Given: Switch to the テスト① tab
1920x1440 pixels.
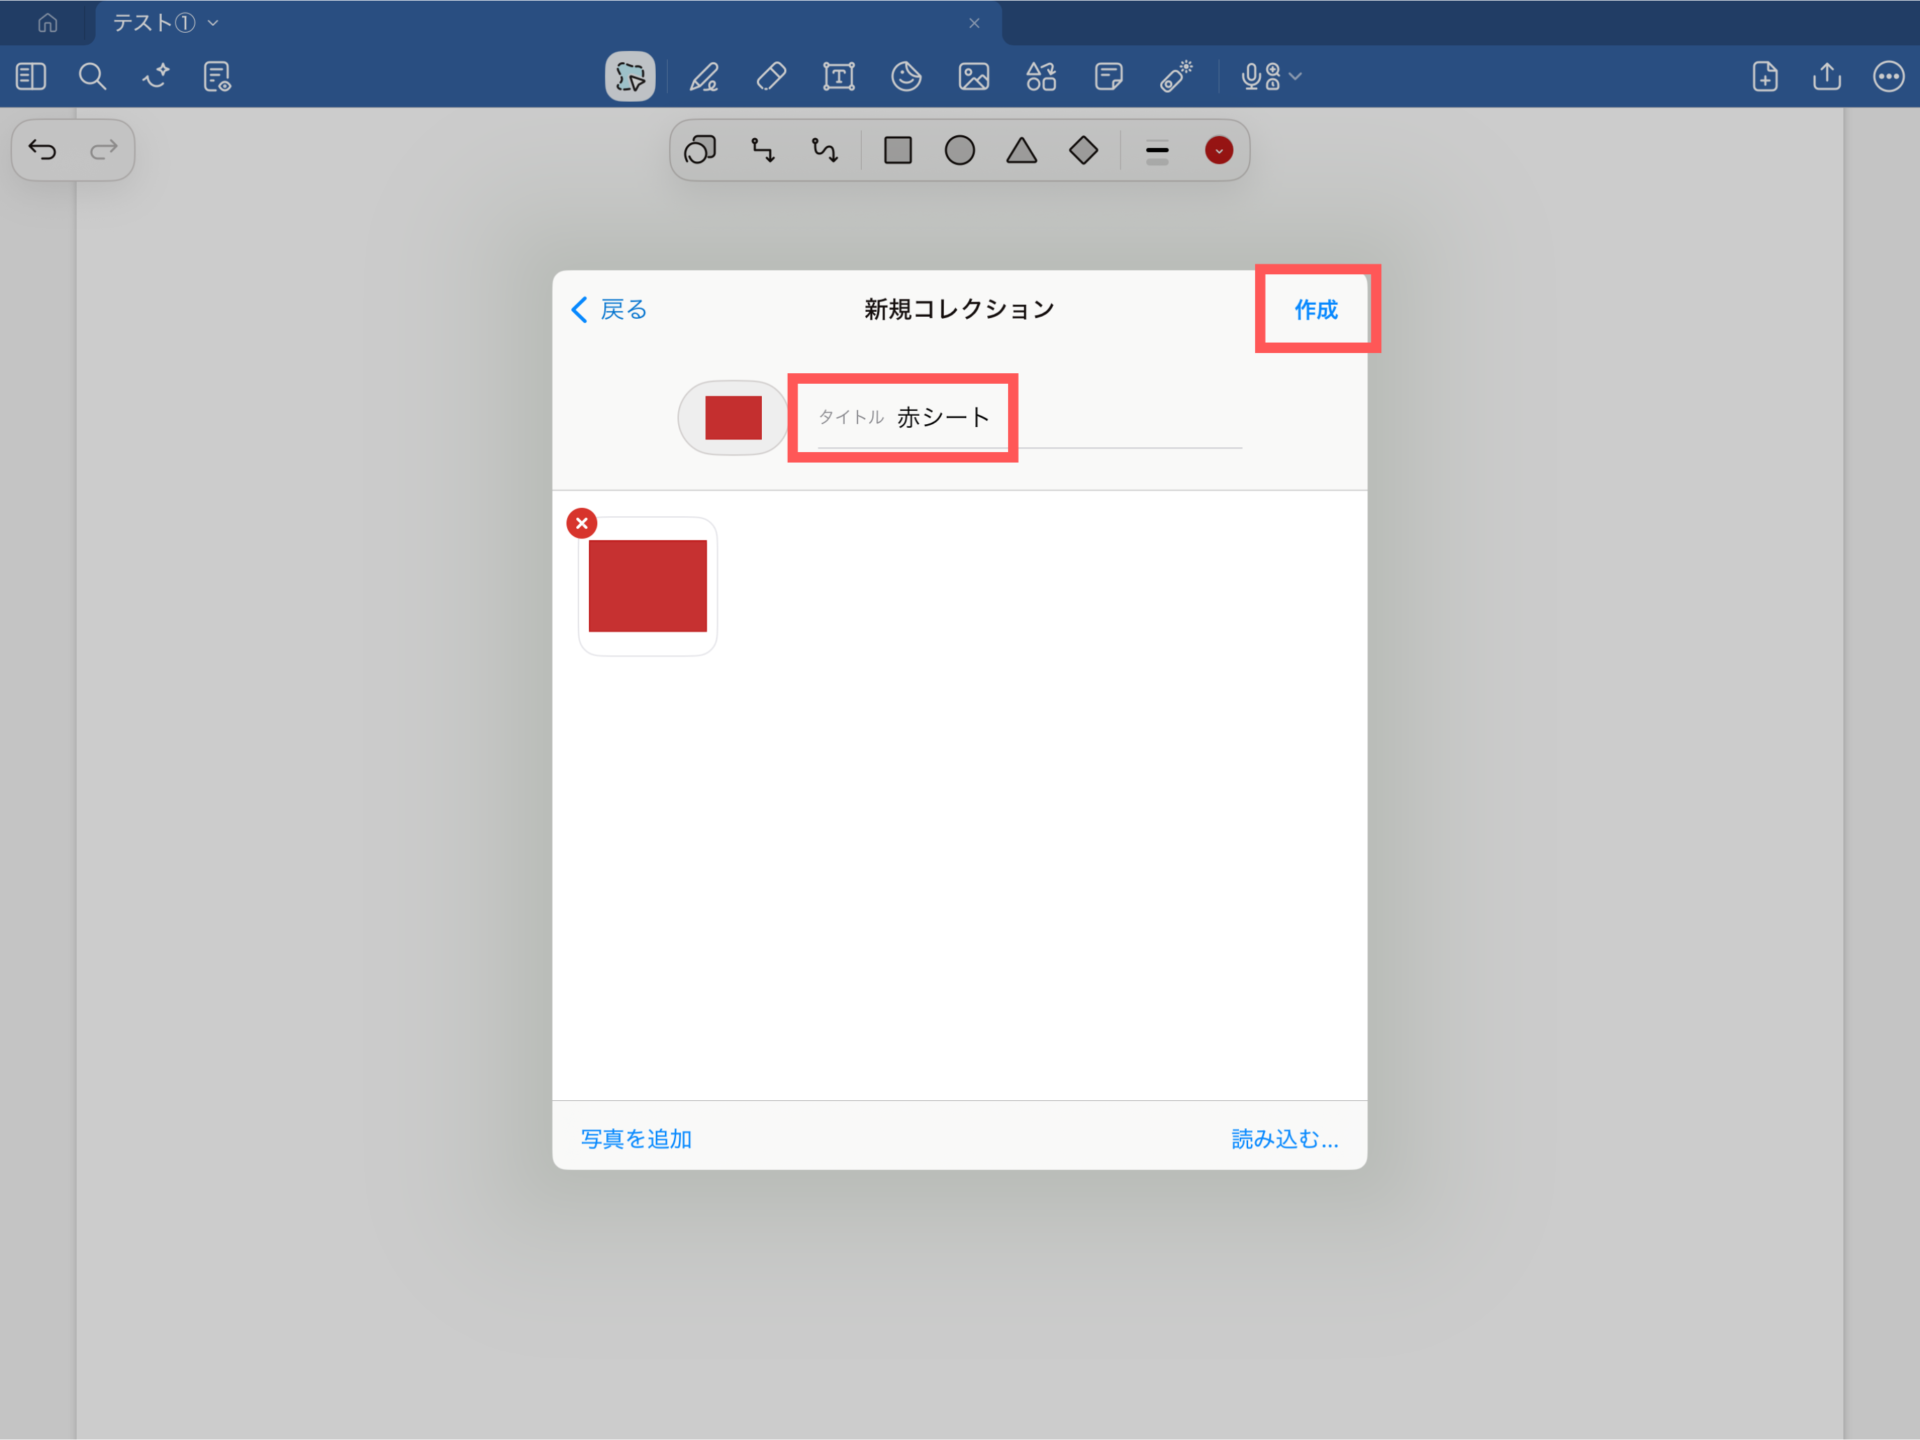Looking at the screenshot, I should click(153, 23).
